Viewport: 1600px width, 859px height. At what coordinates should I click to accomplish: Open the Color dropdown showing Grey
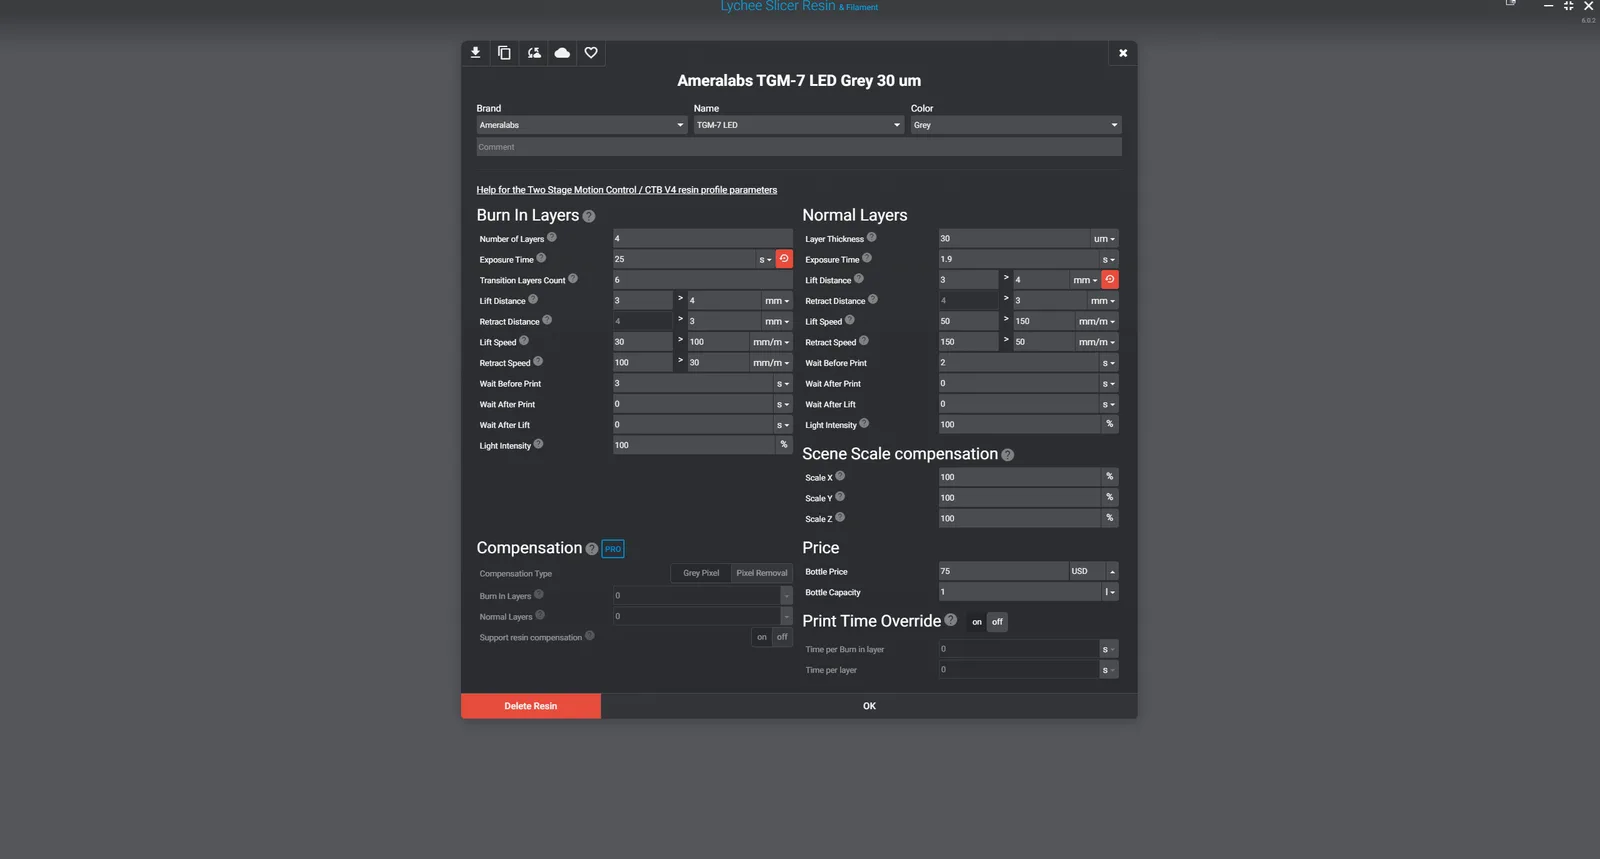(1016, 125)
